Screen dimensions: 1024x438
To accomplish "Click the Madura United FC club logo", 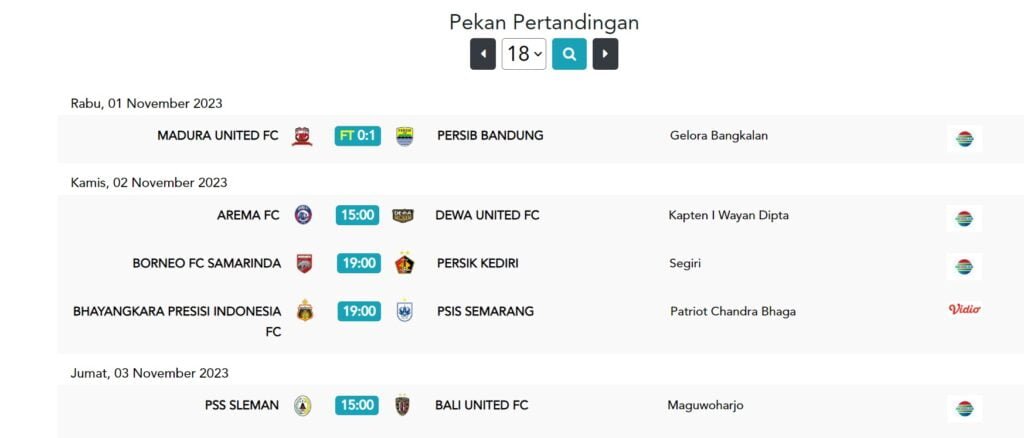I will pos(302,136).
